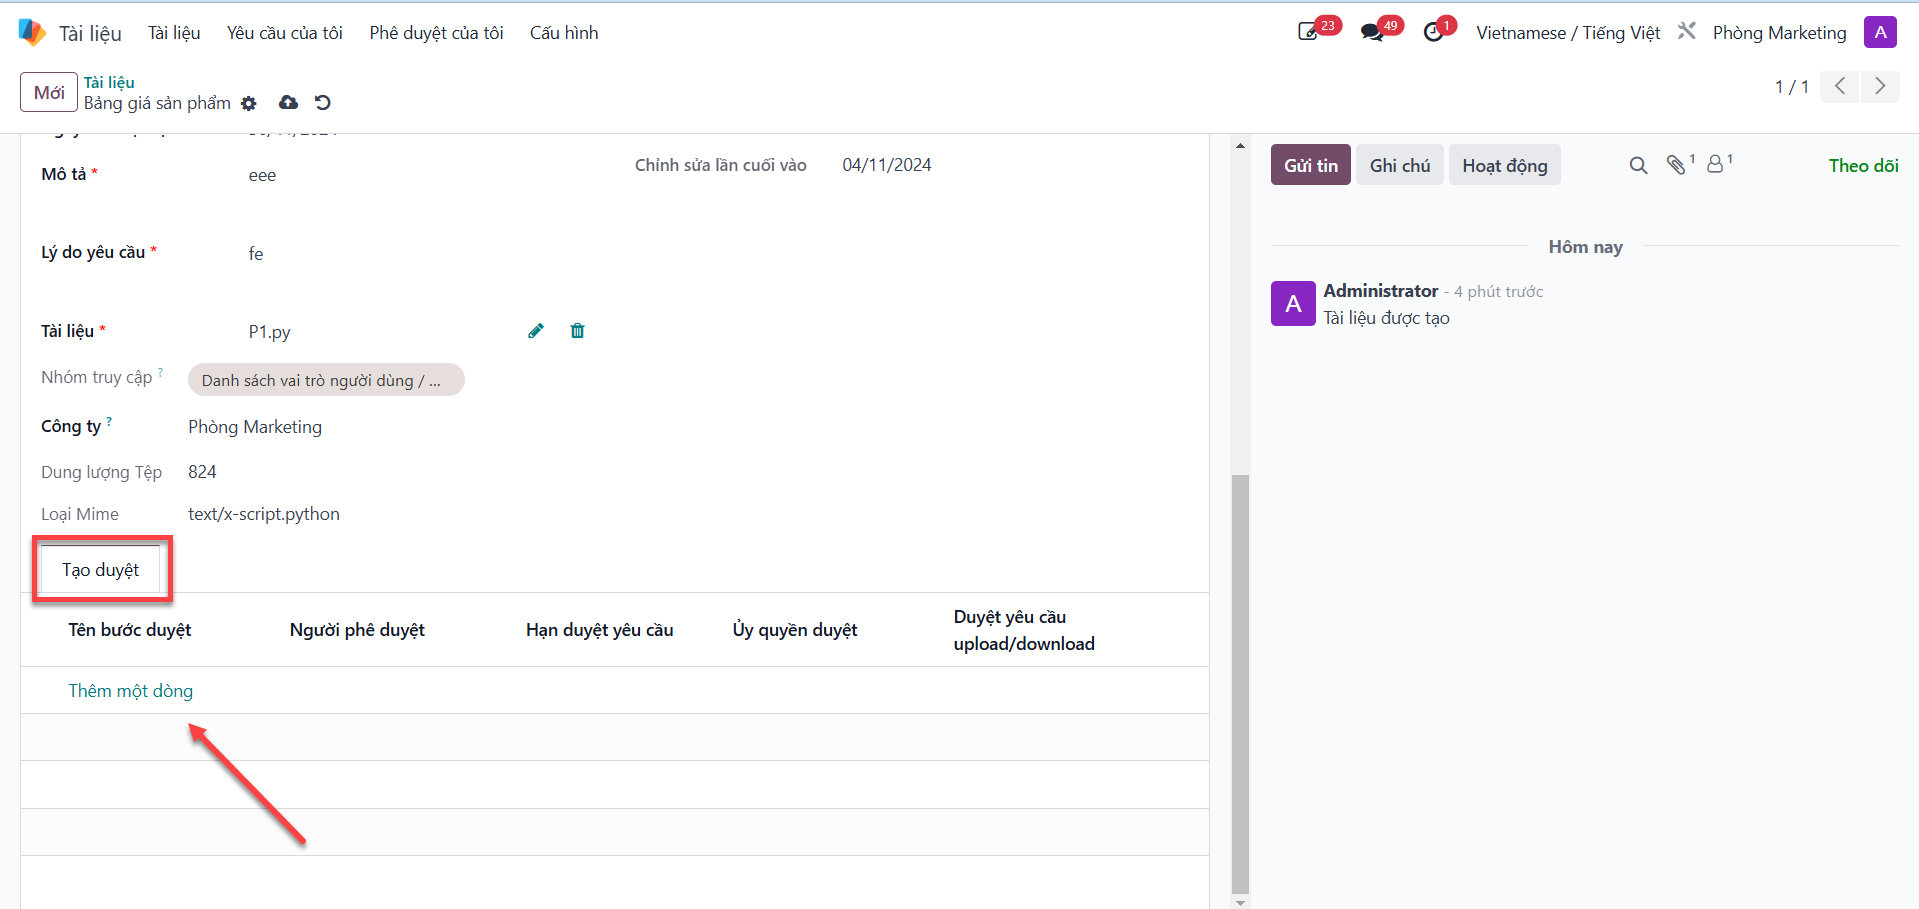Delete the P1.py file with trash icon

pyautogui.click(x=577, y=331)
